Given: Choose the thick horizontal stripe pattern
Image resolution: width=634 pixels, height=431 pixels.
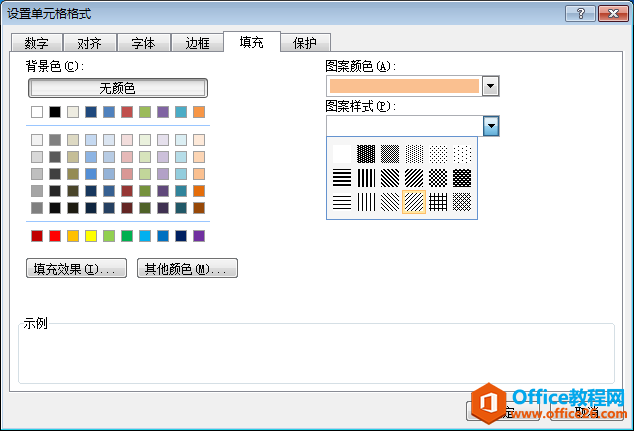Looking at the screenshot, I should 343,178.
